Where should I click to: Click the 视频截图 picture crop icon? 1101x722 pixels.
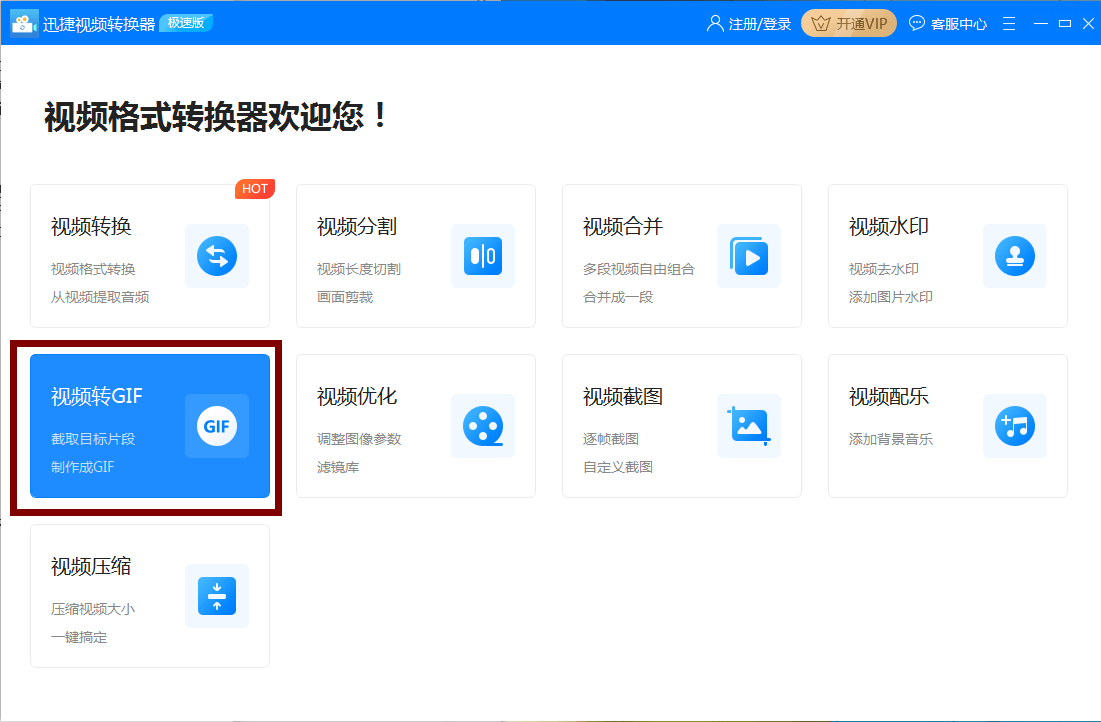click(749, 426)
